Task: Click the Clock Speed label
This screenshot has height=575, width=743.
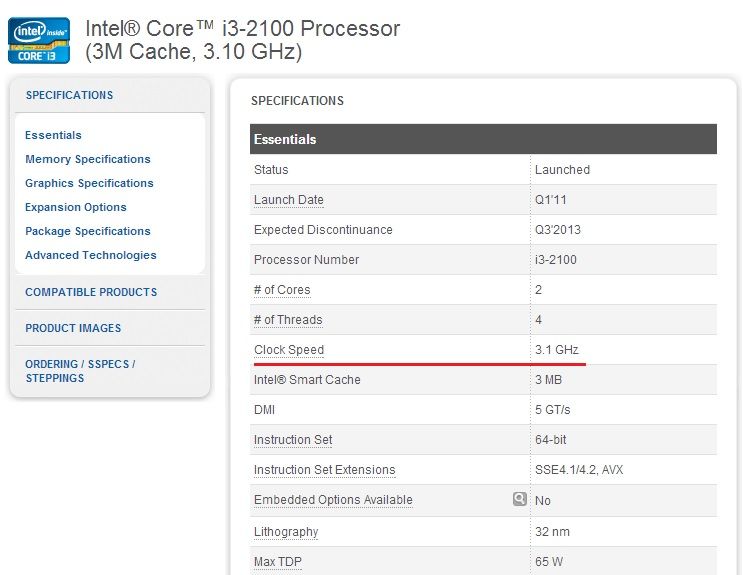Action: tap(289, 350)
